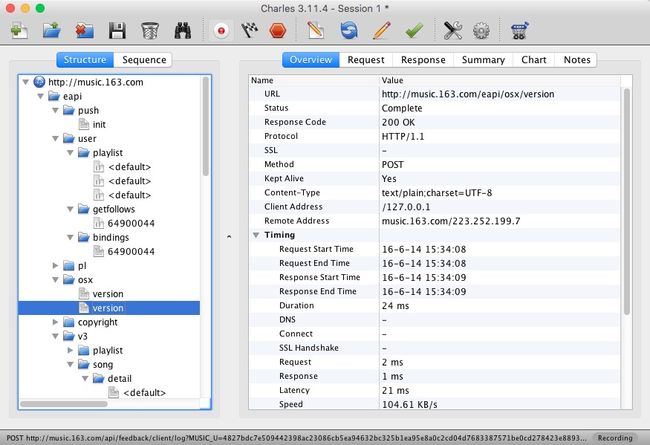Select the <default> request under detail

[x=144, y=392]
